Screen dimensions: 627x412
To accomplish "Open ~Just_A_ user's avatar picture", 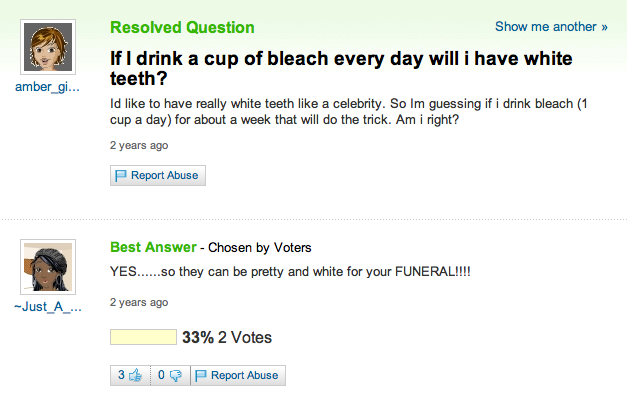I will pos(47,266).
